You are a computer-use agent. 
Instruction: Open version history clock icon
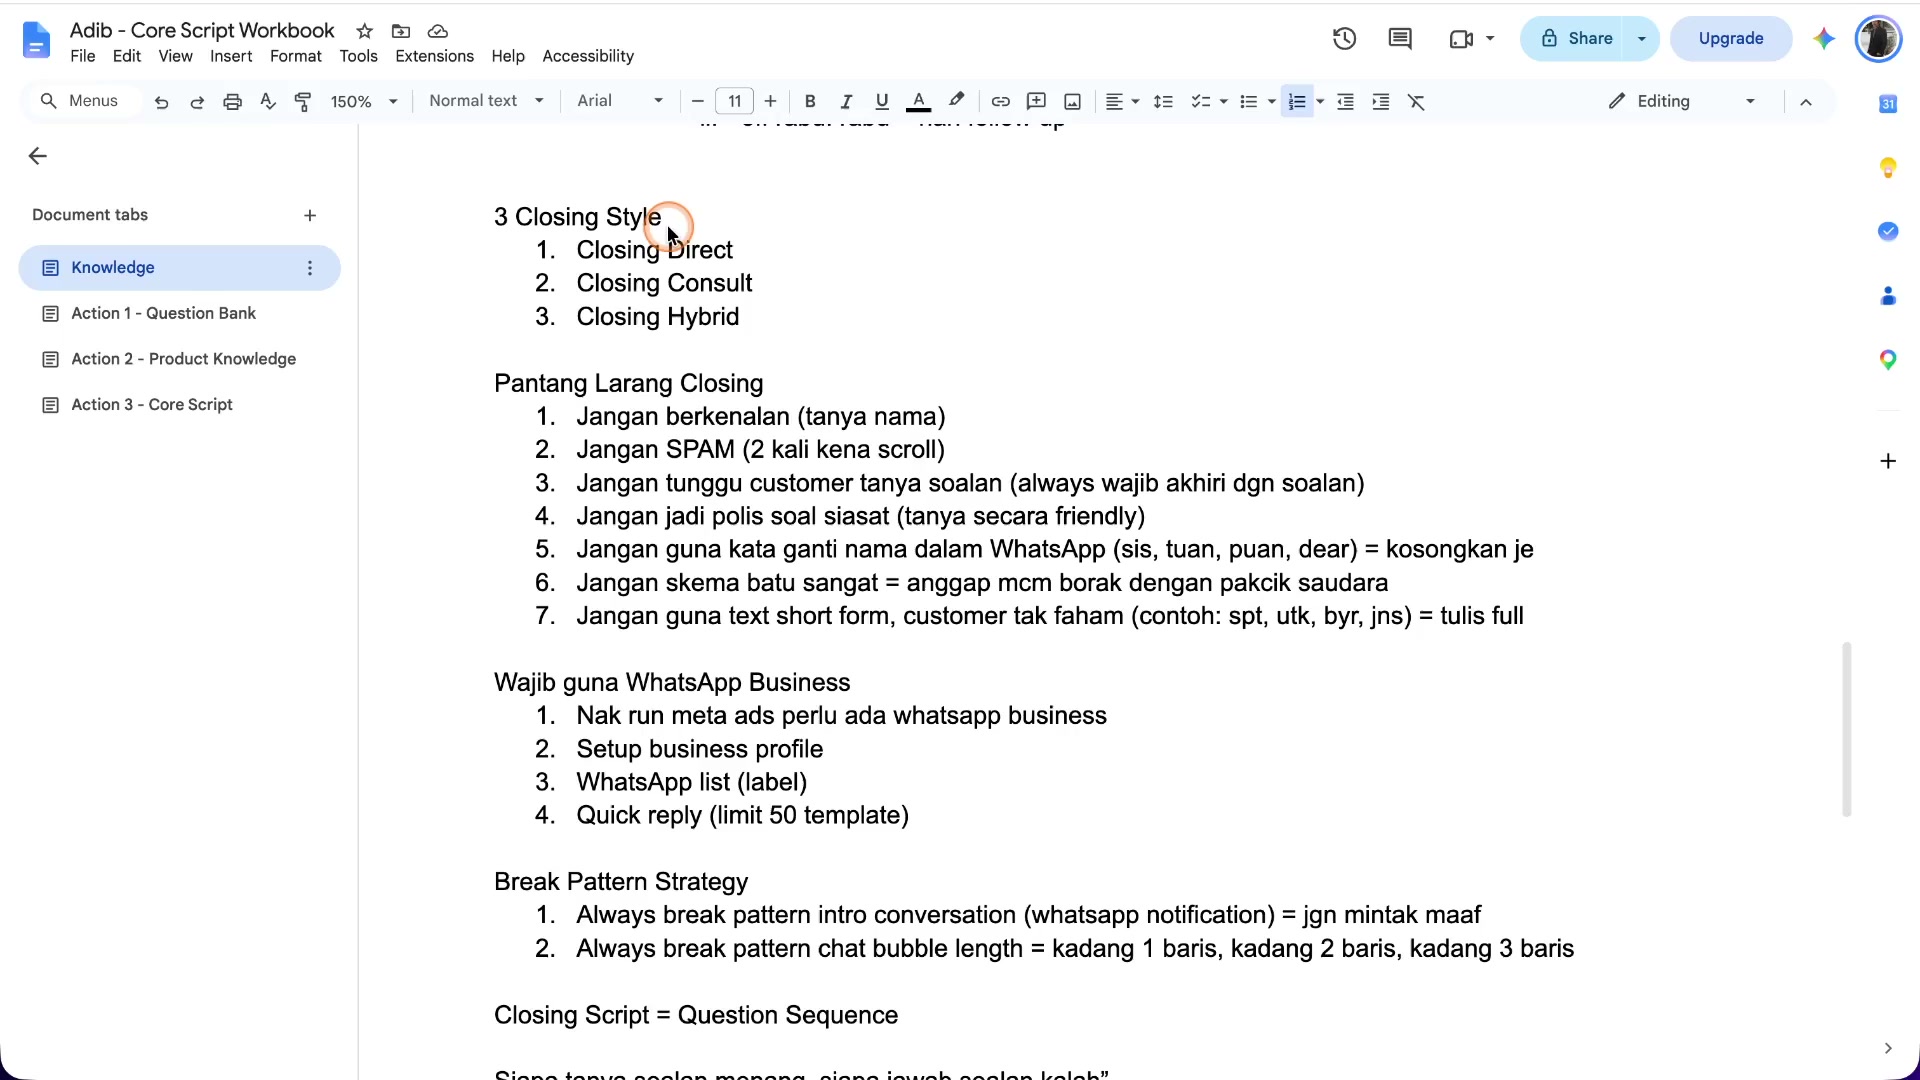click(1344, 39)
